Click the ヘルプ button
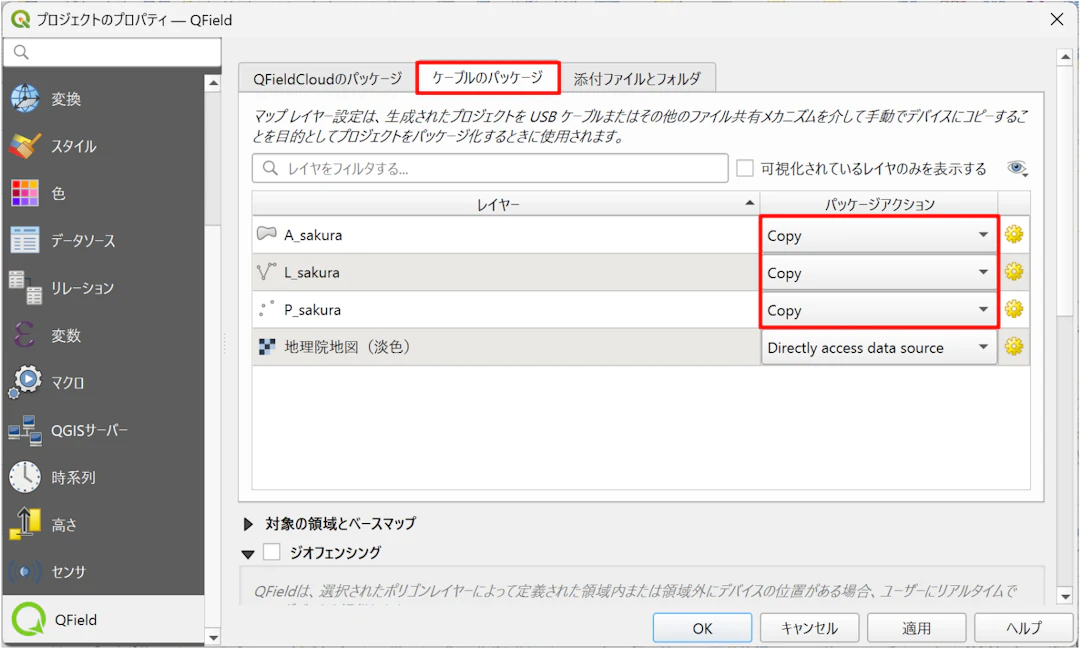Screen dimensions: 1080x649 point(1022,627)
